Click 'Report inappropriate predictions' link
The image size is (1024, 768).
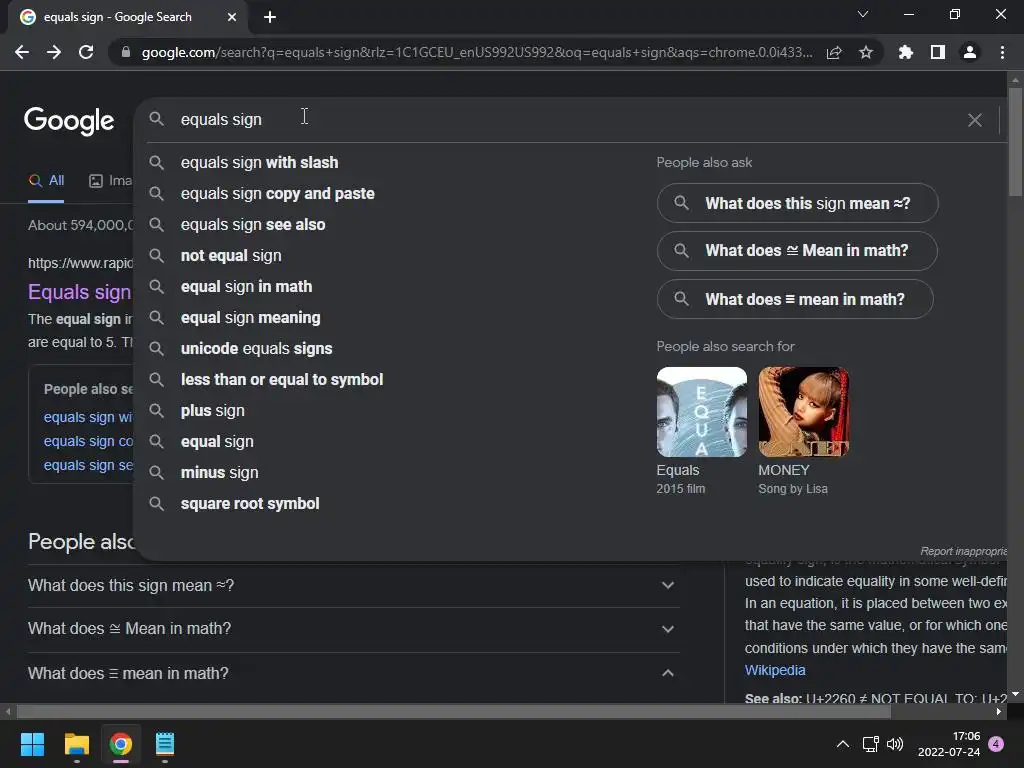coord(963,551)
